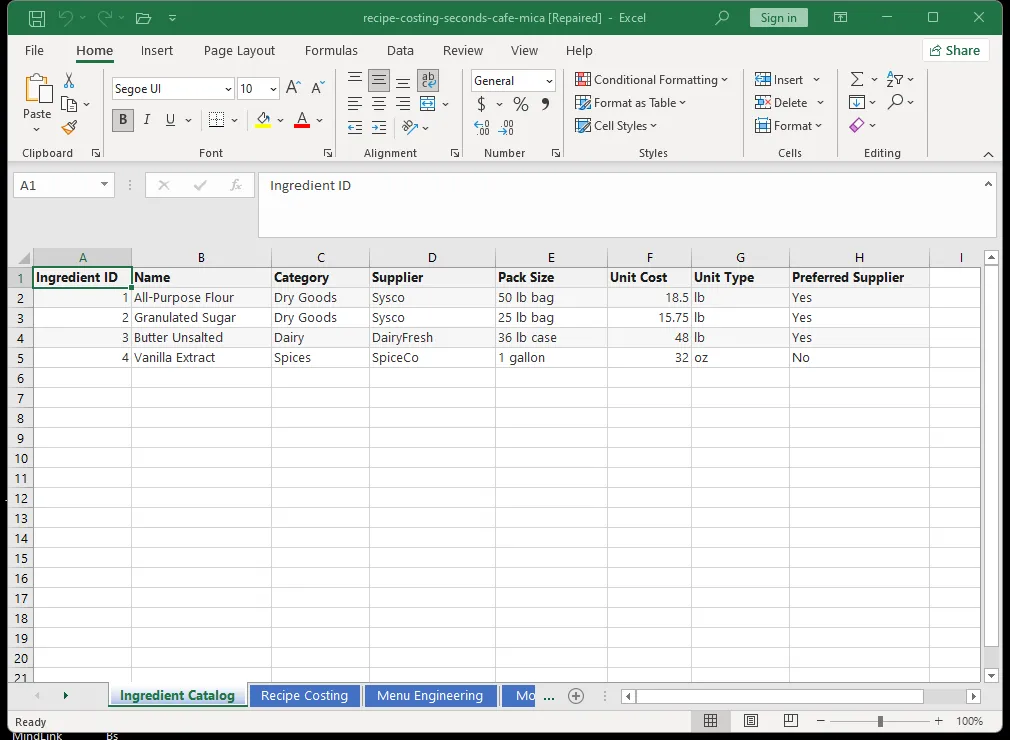Viewport: 1010px width, 740px height.
Task: Click the Share button
Action: click(955, 50)
